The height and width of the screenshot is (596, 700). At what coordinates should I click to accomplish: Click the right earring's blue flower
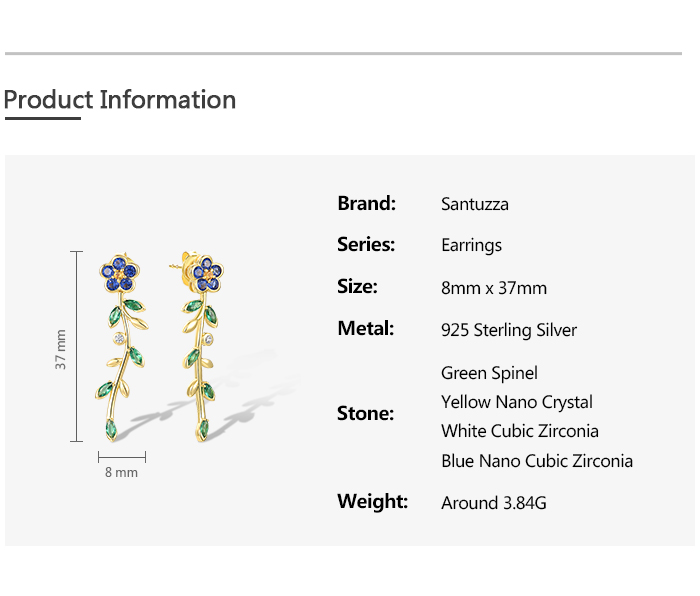(208, 272)
